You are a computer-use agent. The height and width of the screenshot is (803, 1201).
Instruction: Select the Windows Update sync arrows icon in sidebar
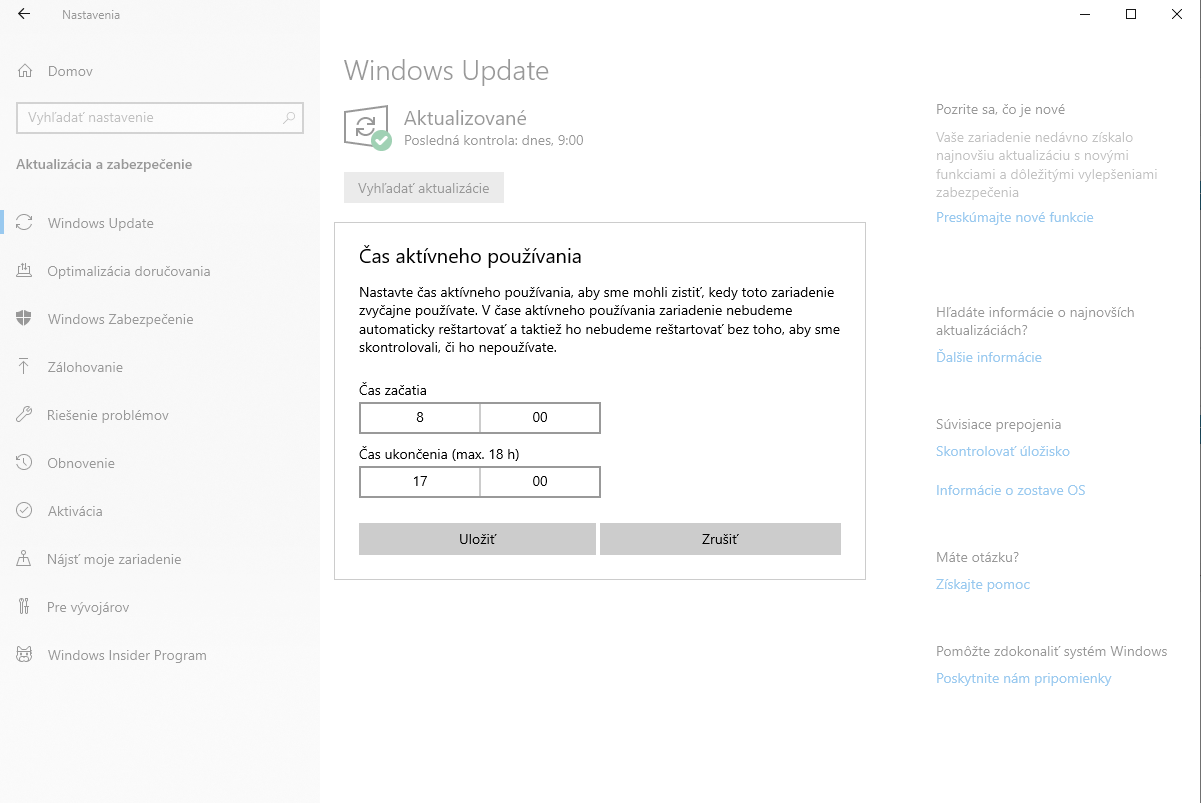coord(25,223)
